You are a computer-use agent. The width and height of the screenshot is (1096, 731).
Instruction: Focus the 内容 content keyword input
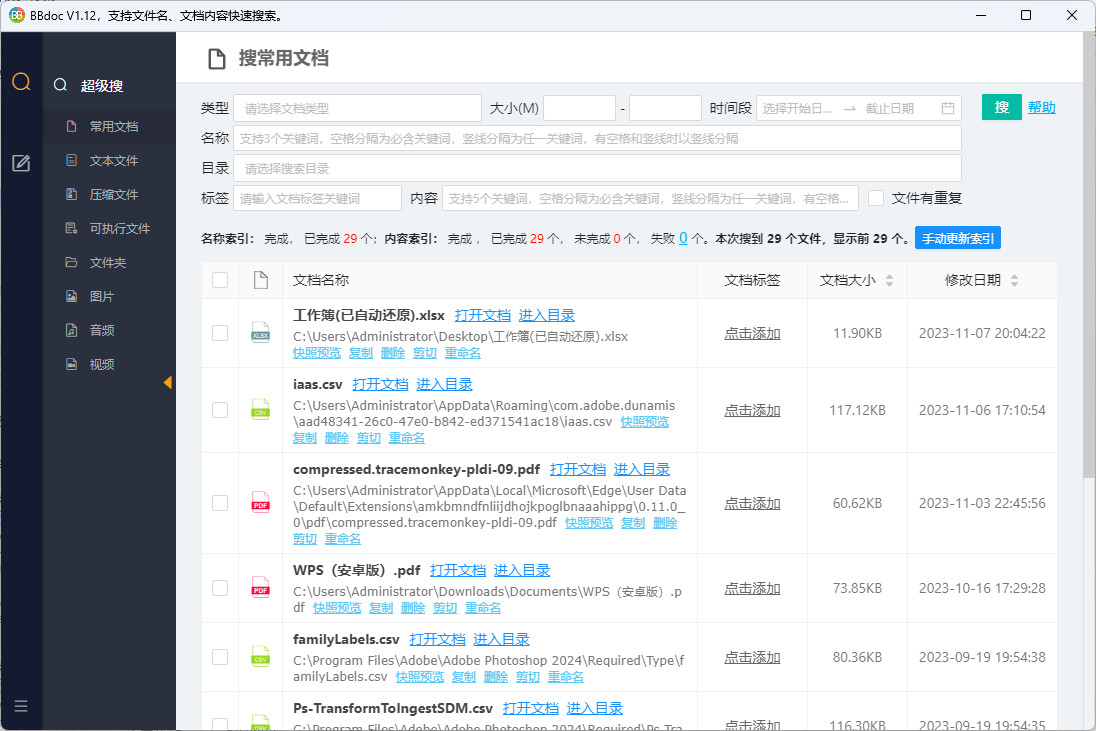point(650,198)
